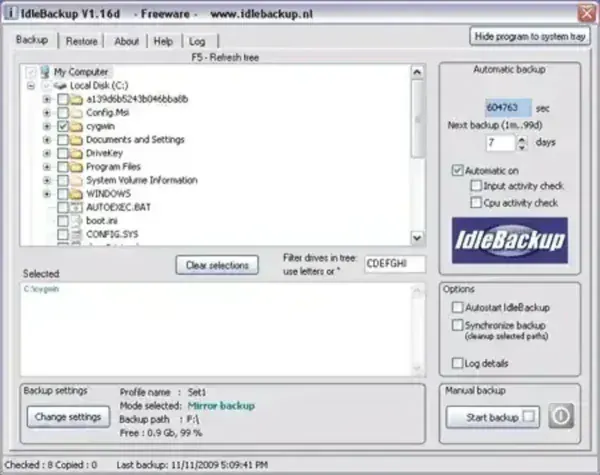The image size is (600, 475).
Task: Expand the a139d6b5243b046bba8b folder
Action: click(x=47, y=99)
